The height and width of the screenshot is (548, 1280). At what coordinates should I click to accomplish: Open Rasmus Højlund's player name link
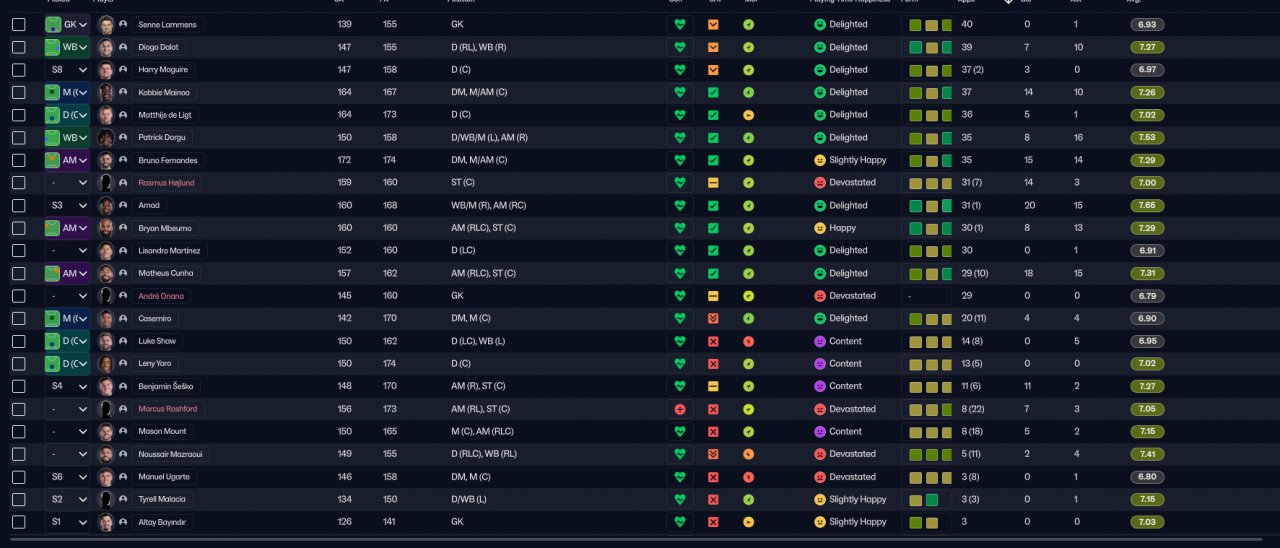point(166,183)
